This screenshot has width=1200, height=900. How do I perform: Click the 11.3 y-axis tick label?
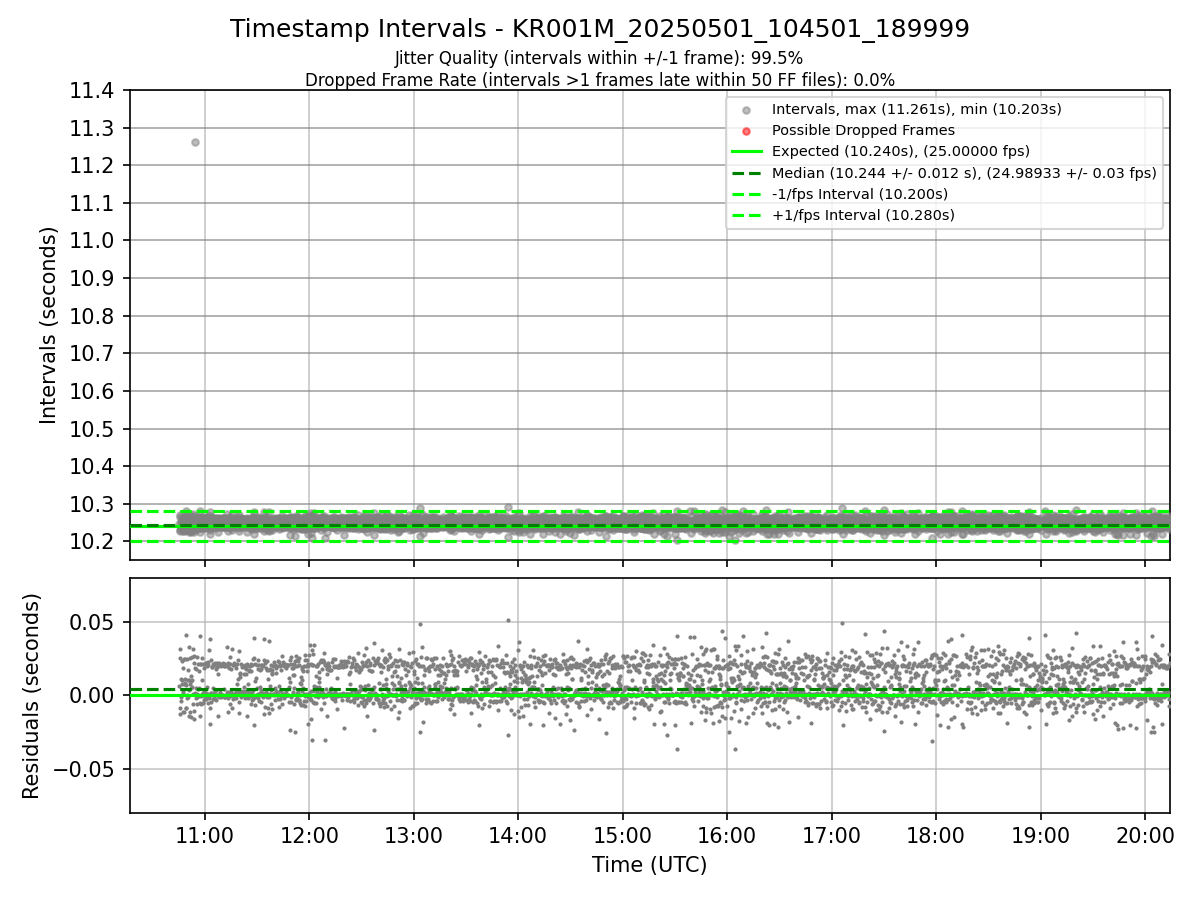pos(93,128)
